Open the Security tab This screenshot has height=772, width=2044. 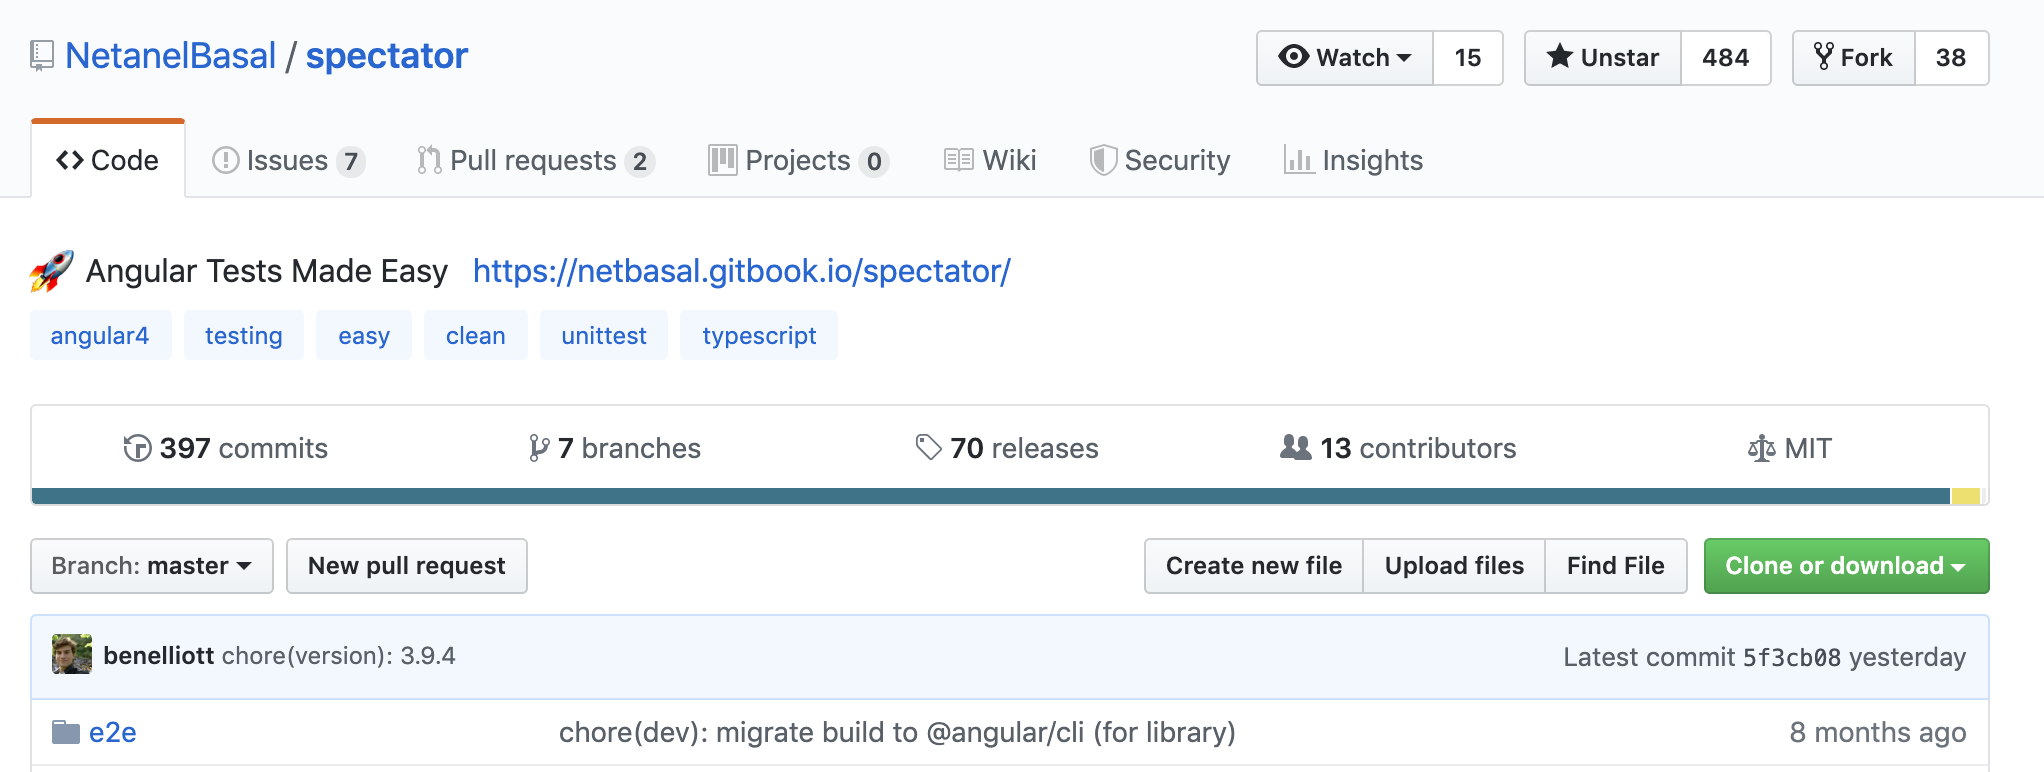click(1160, 160)
